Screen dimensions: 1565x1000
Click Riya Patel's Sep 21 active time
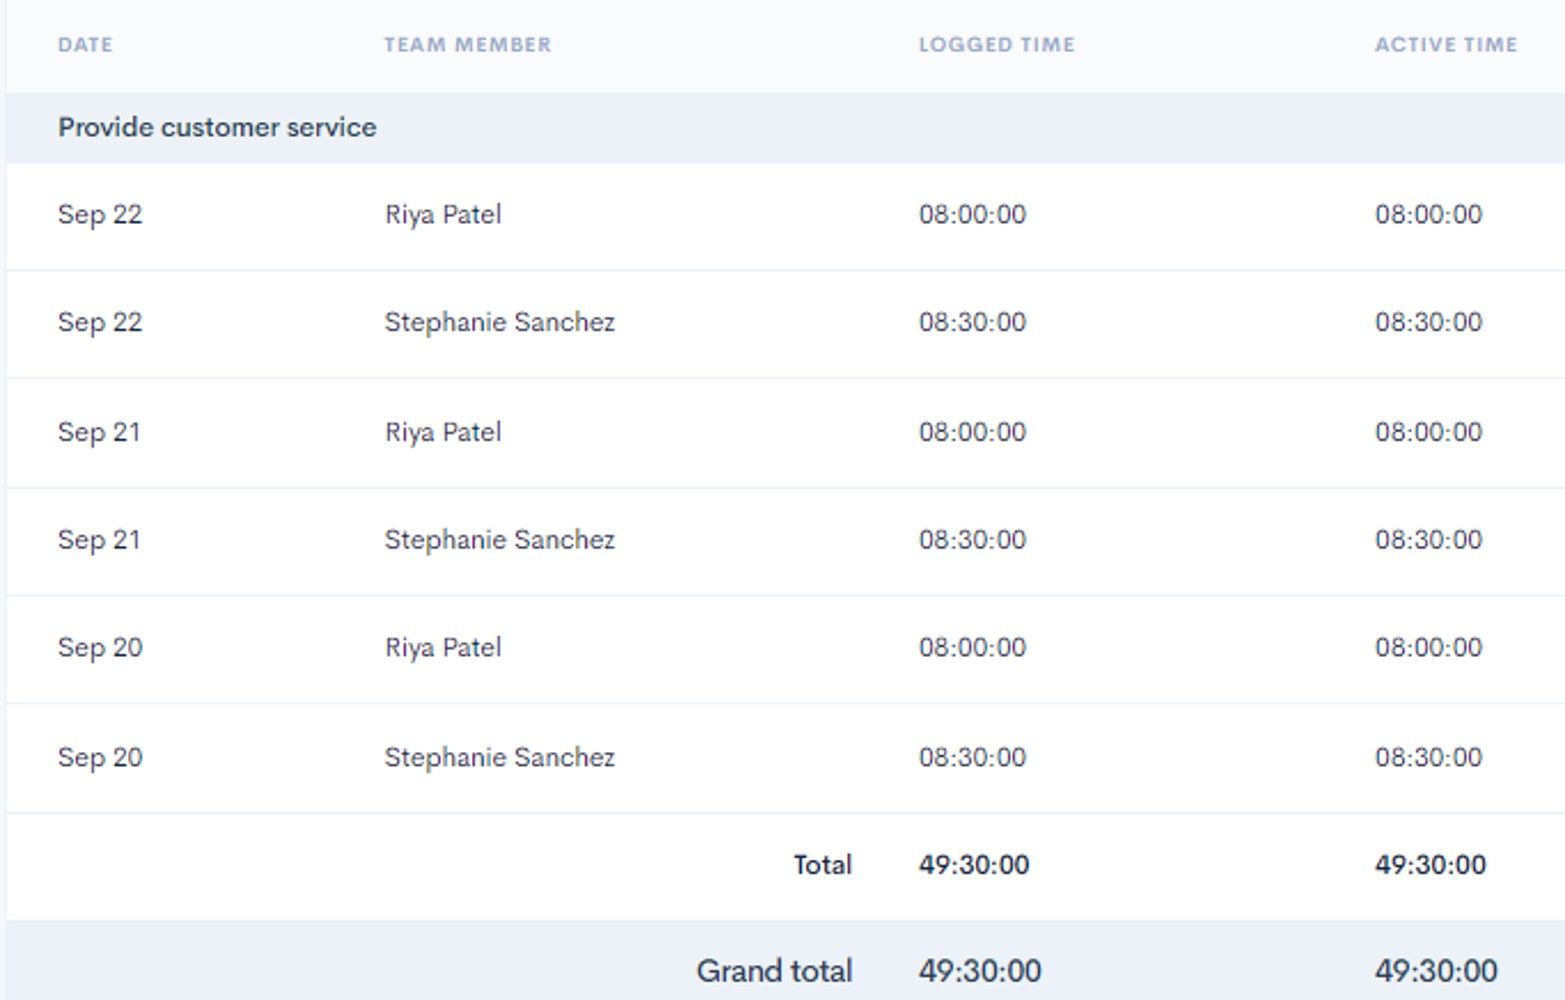click(x=1428, y=432)
